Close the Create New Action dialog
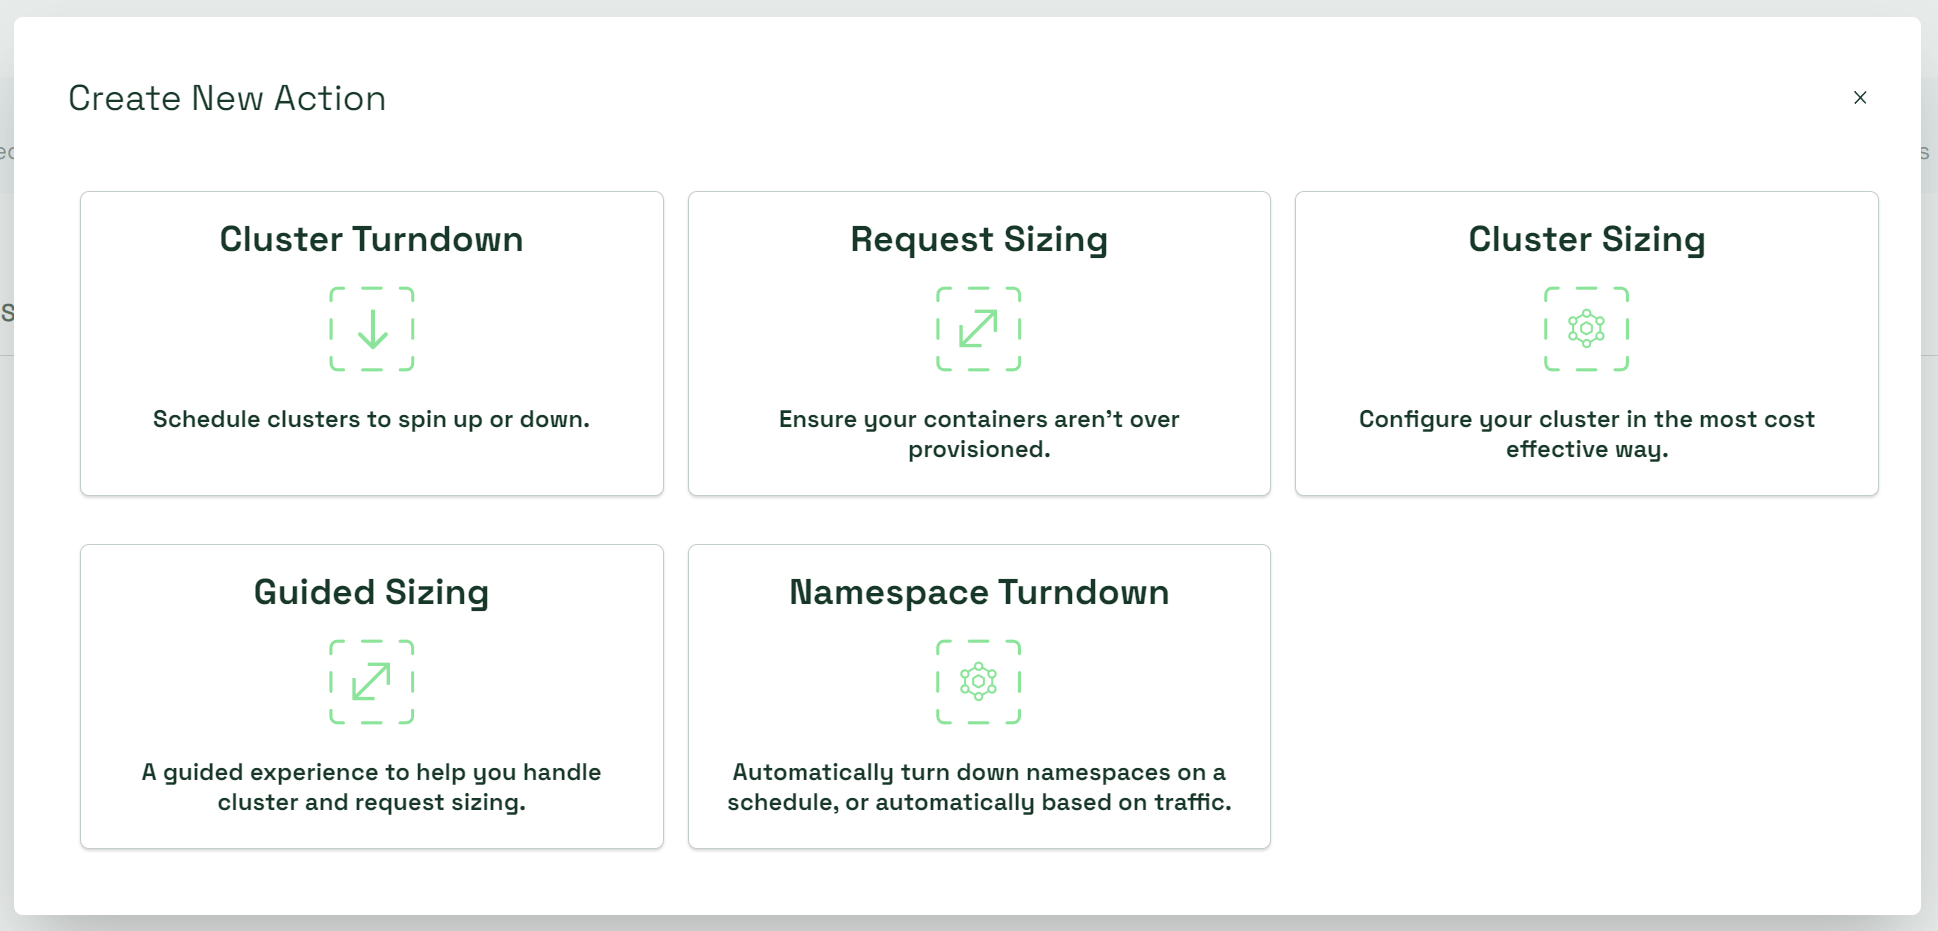This screenshot has width=1938, height=931. [1860, 97]
